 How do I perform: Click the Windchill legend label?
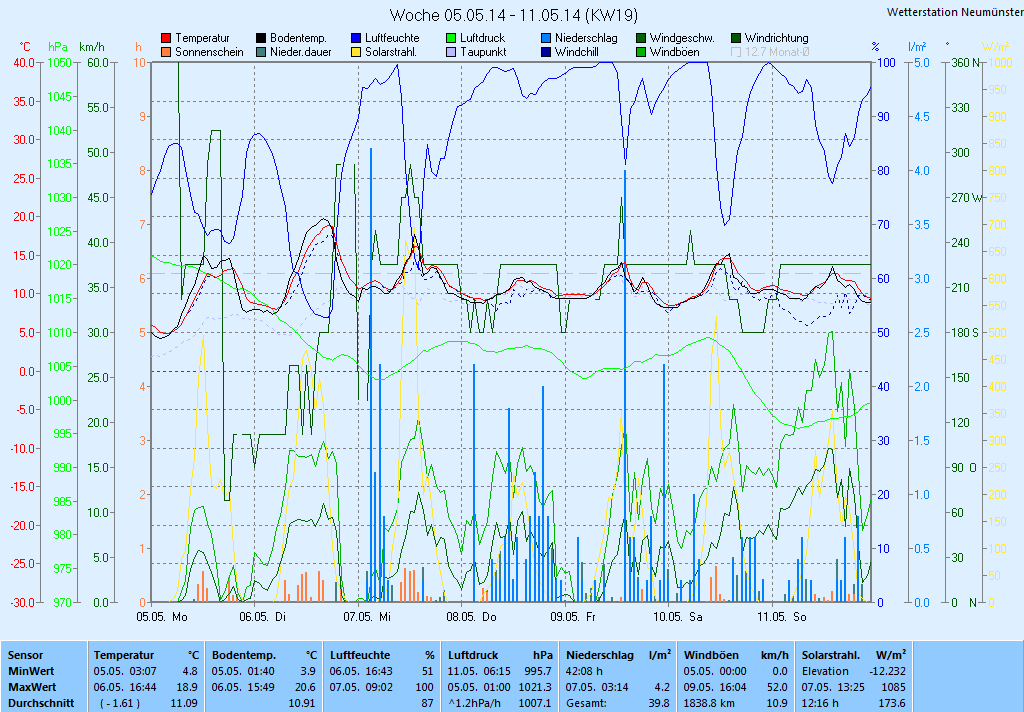pyautogui.click(x=577, y=52)
